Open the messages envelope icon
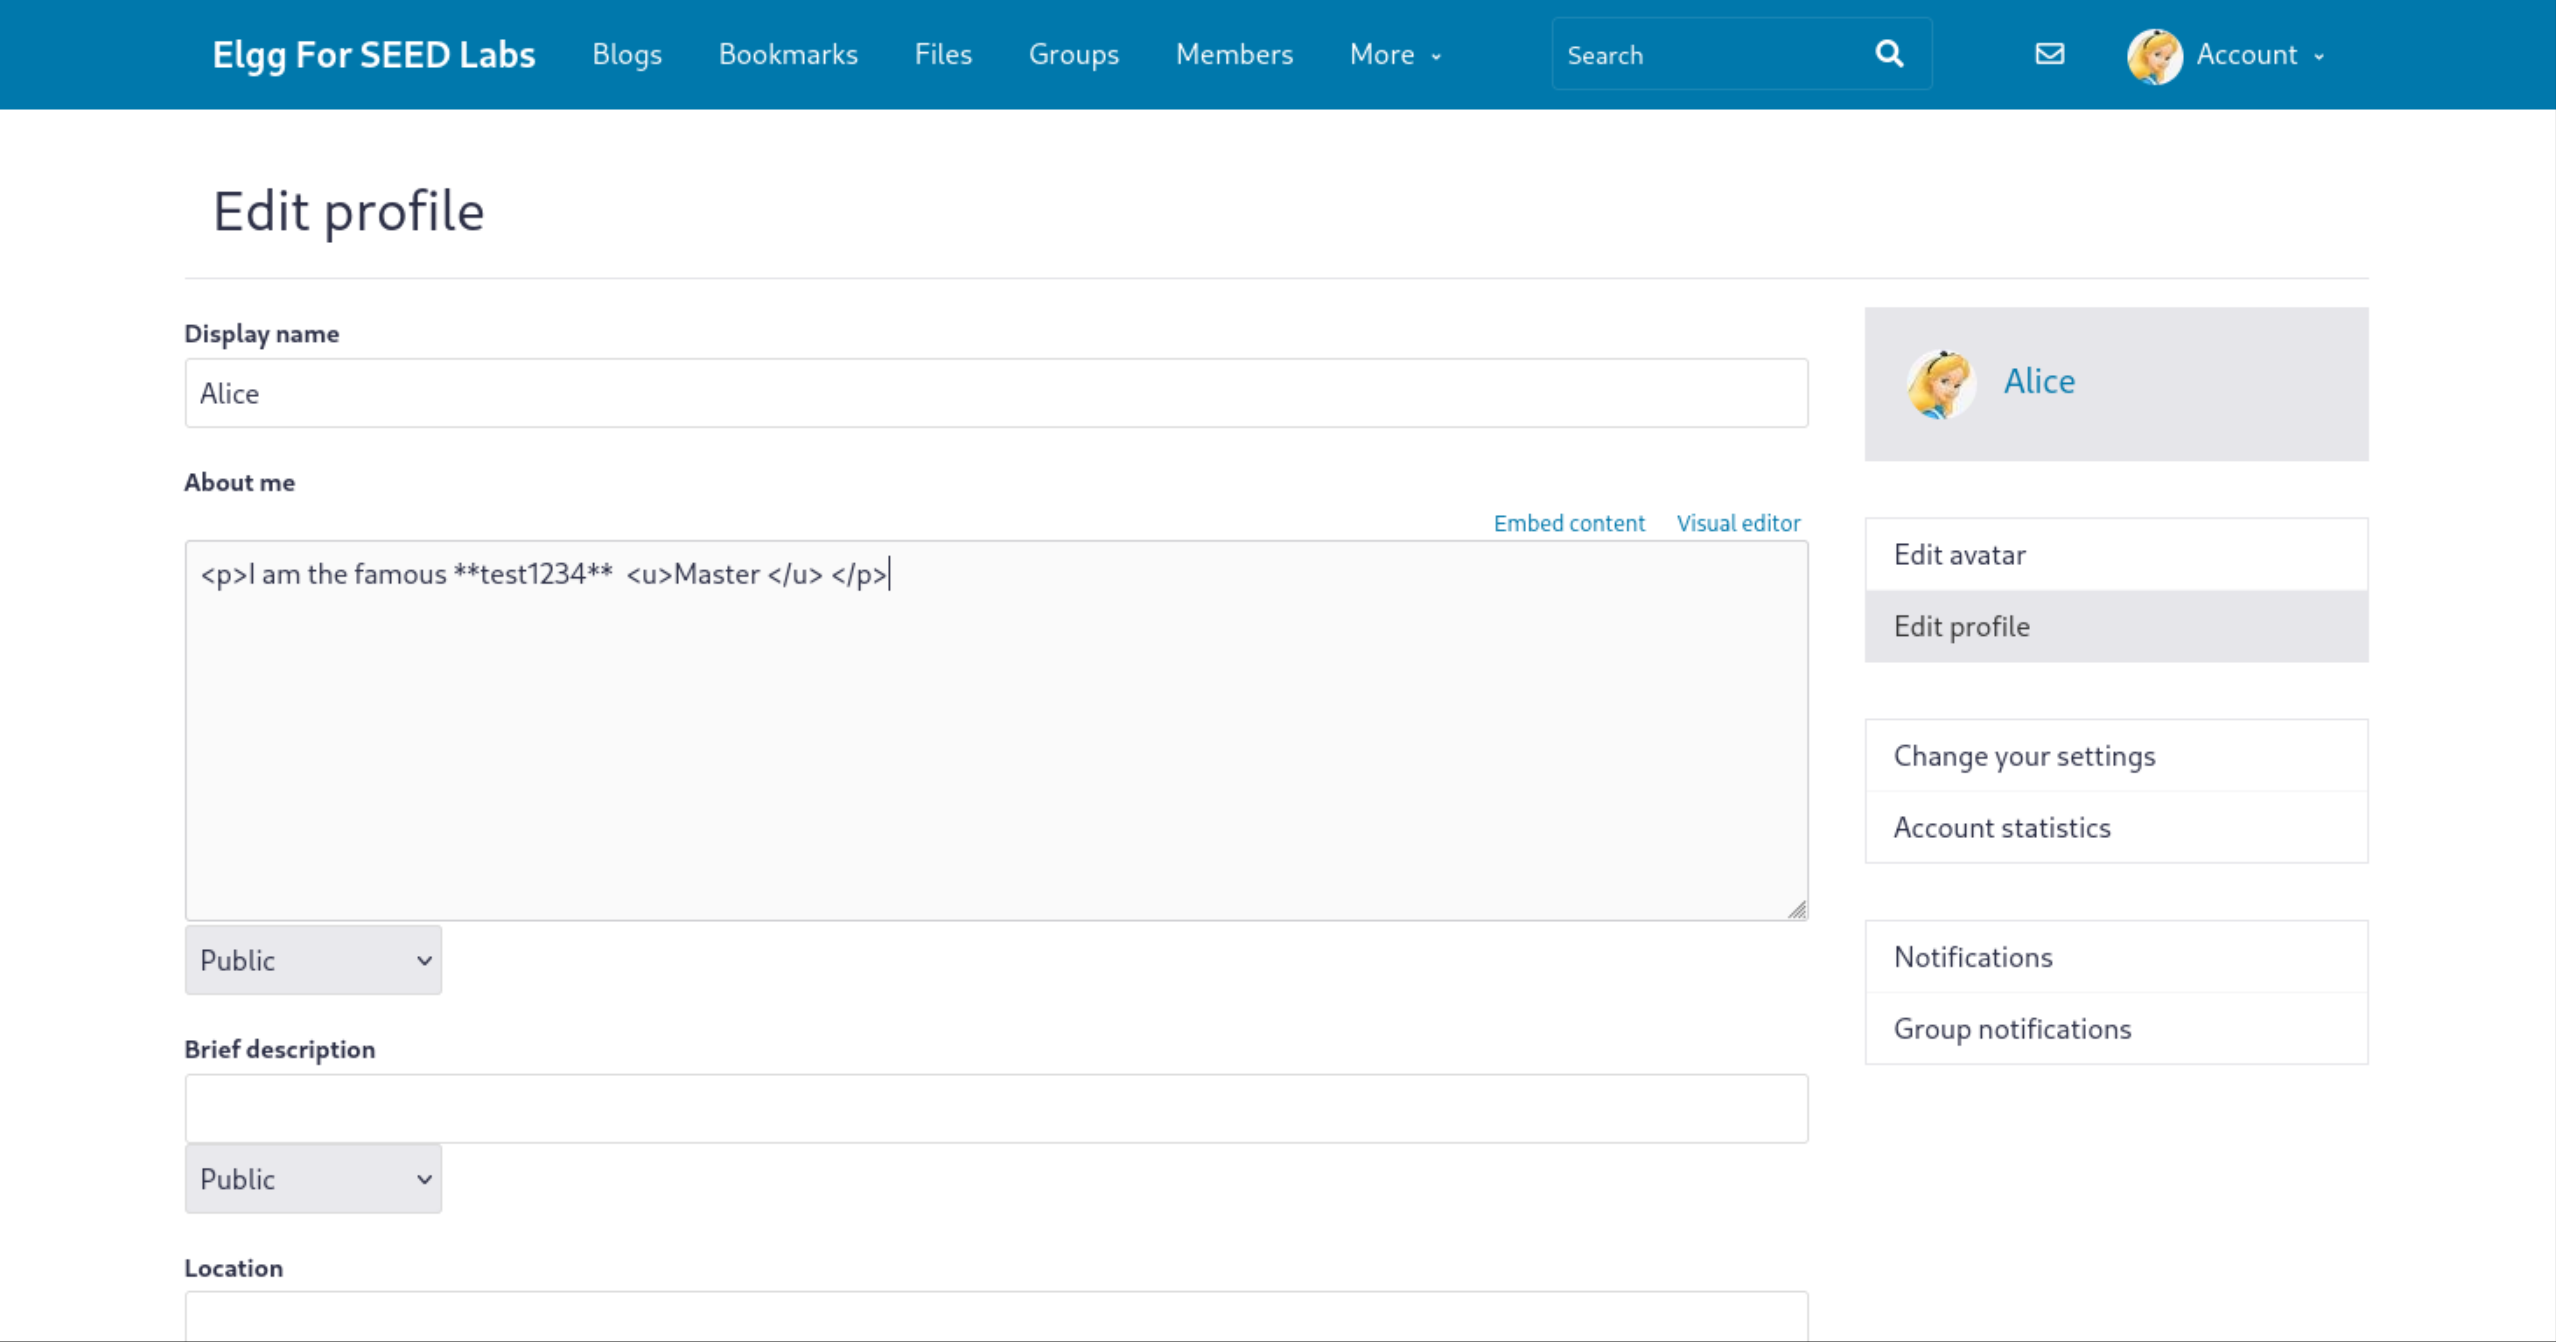This screenshot has height=1342, width=2556. pyautogui.click(x=2049, y=54)
